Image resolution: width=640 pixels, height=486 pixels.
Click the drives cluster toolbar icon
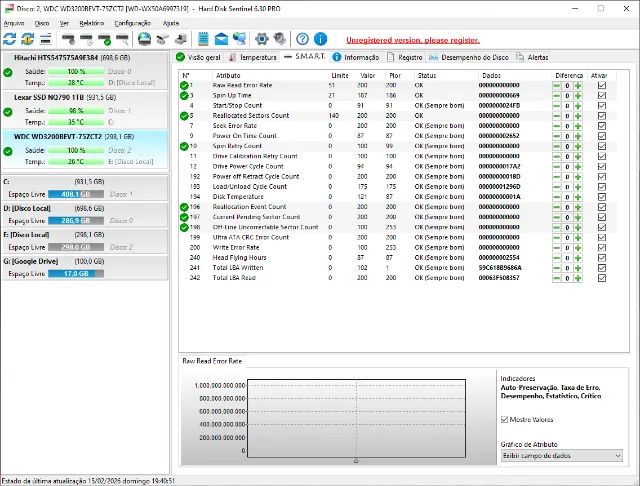tap(162, 39)
